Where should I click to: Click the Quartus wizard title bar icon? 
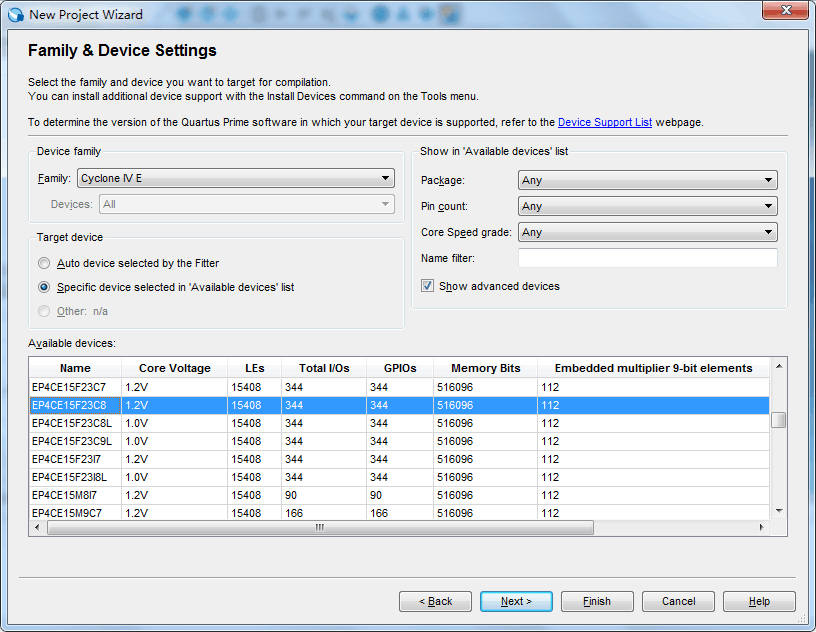tap(16, 15)
